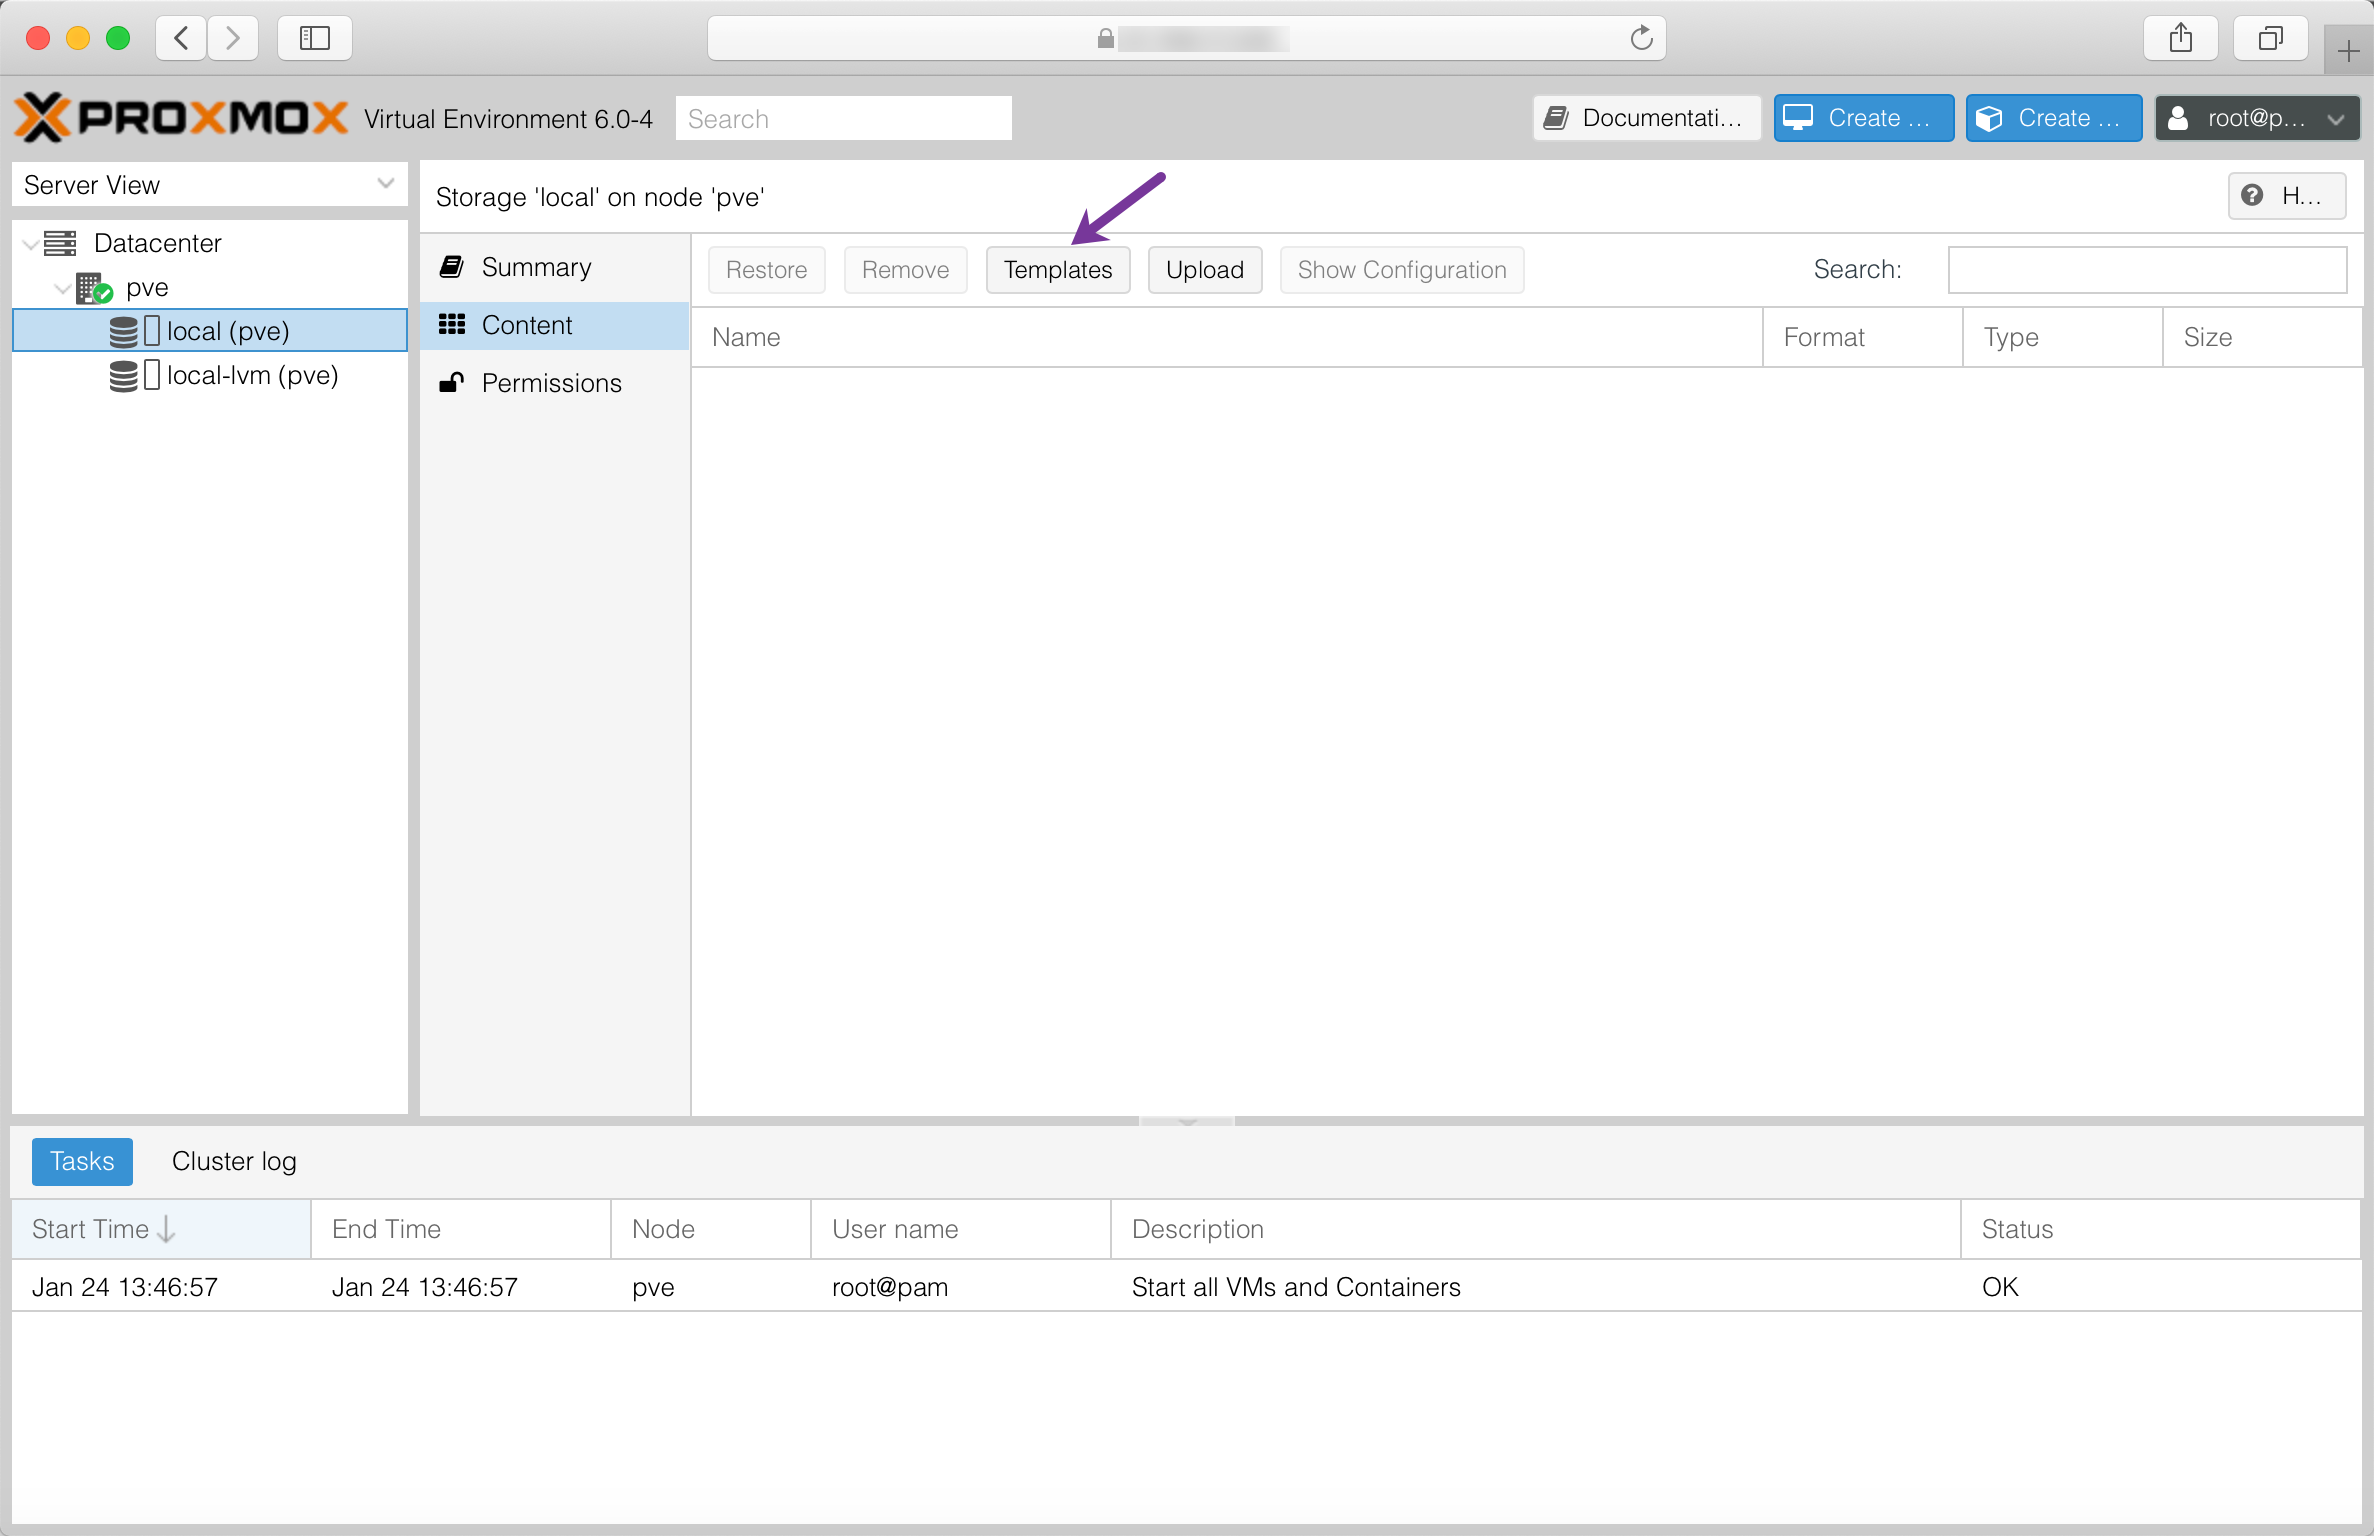Click the Datacenter server icon
The image size is (2374, 1536).
(60, 243)
